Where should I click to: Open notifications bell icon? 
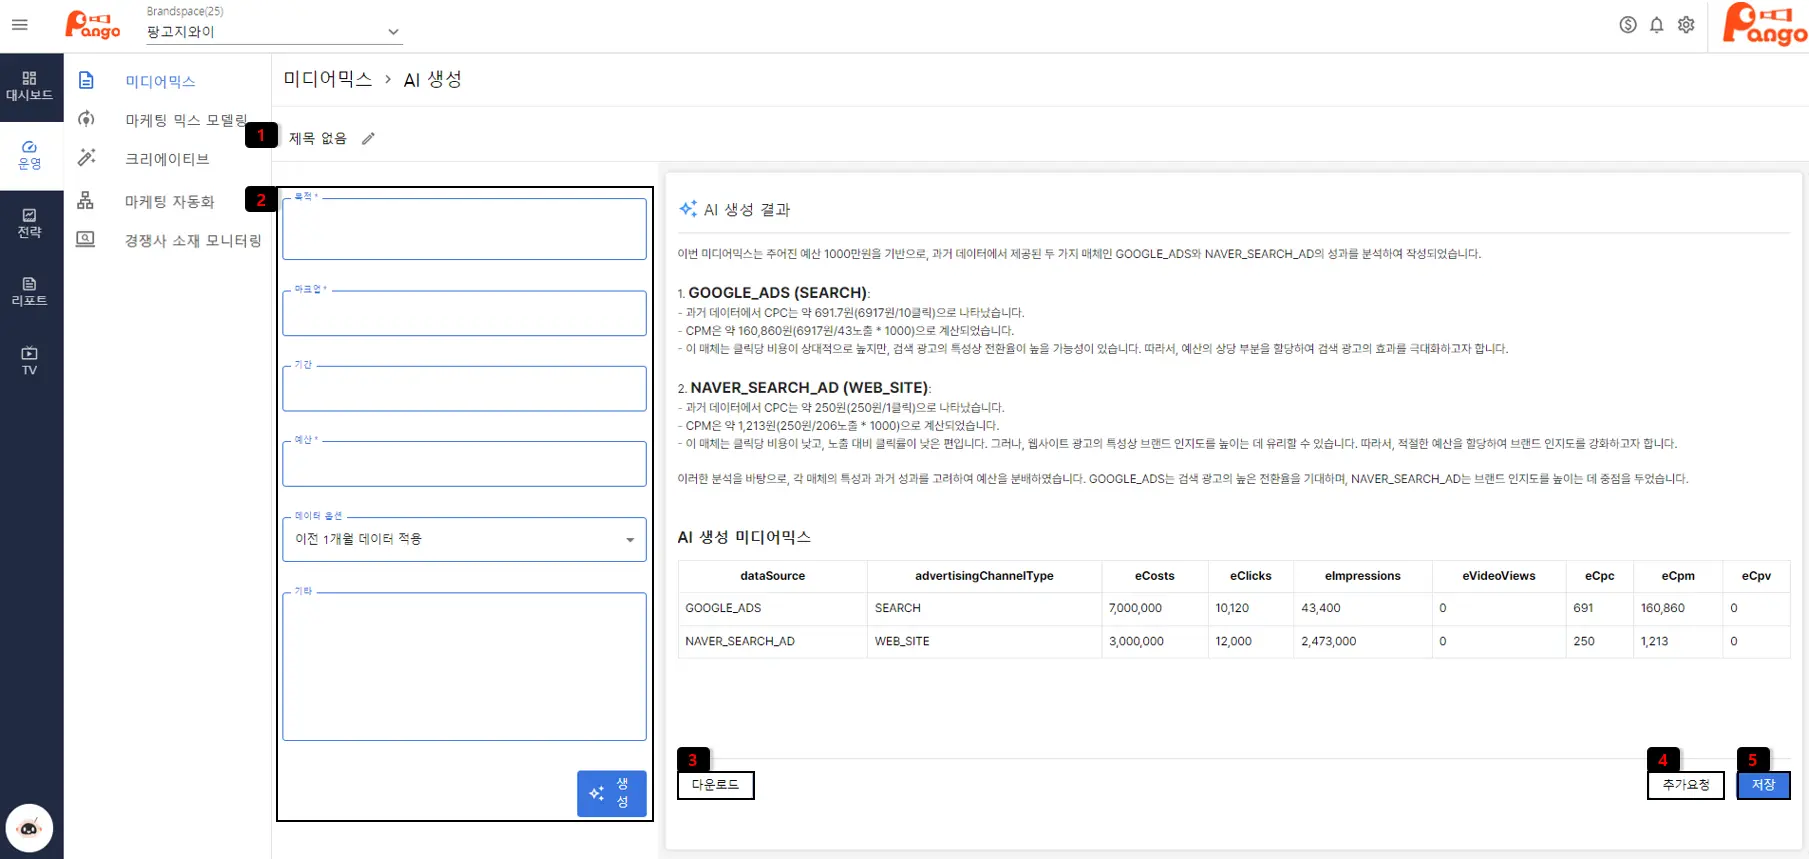[x=1657, y=25]
